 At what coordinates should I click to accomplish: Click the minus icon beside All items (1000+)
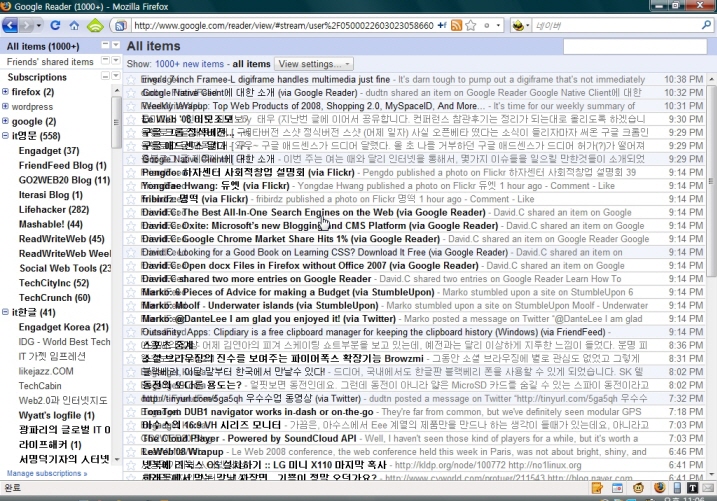click(x=105, y=45)
